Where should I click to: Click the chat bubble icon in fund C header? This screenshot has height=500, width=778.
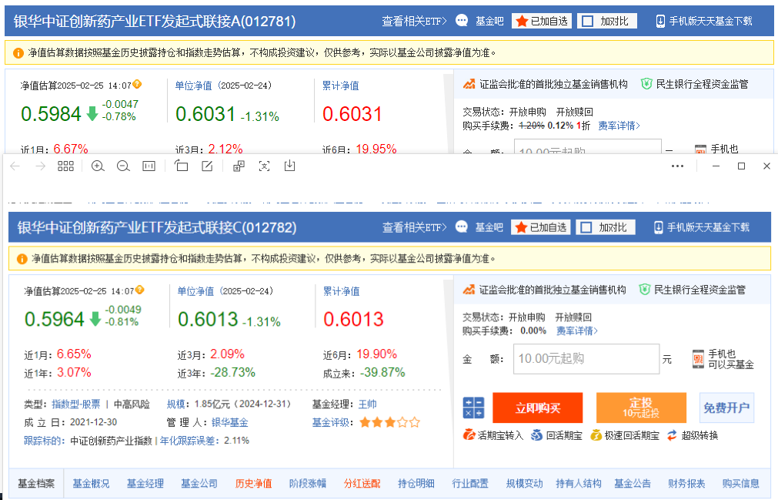[461, 227]
